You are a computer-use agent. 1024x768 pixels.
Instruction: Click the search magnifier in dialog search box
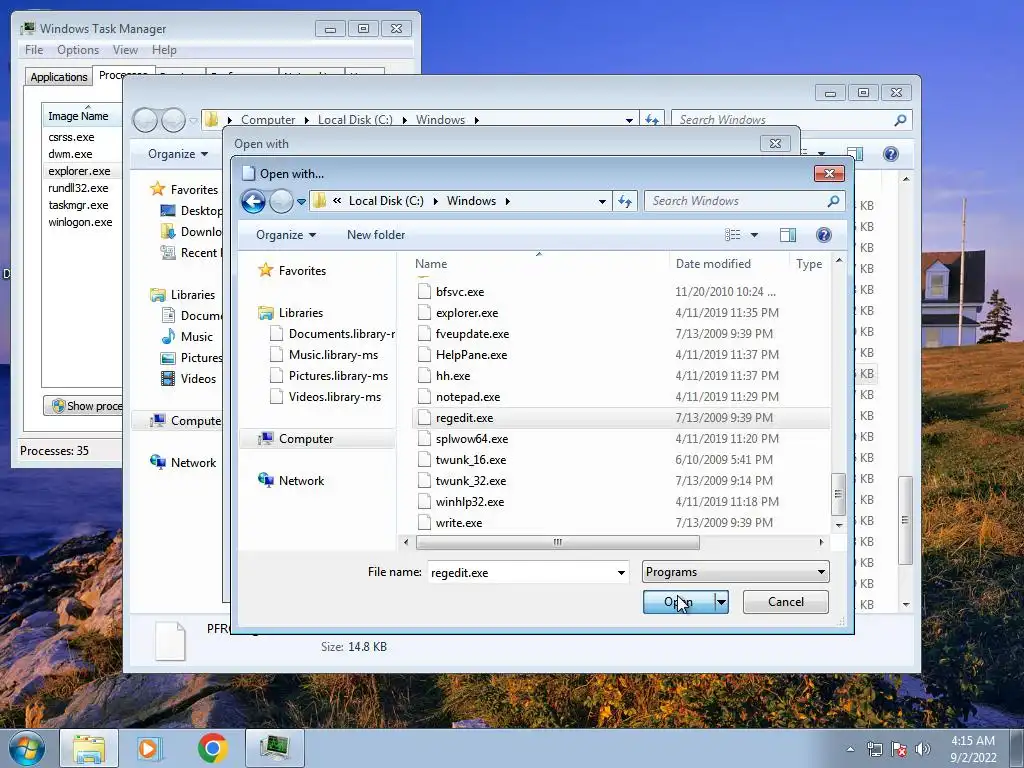tap(833, 201)
